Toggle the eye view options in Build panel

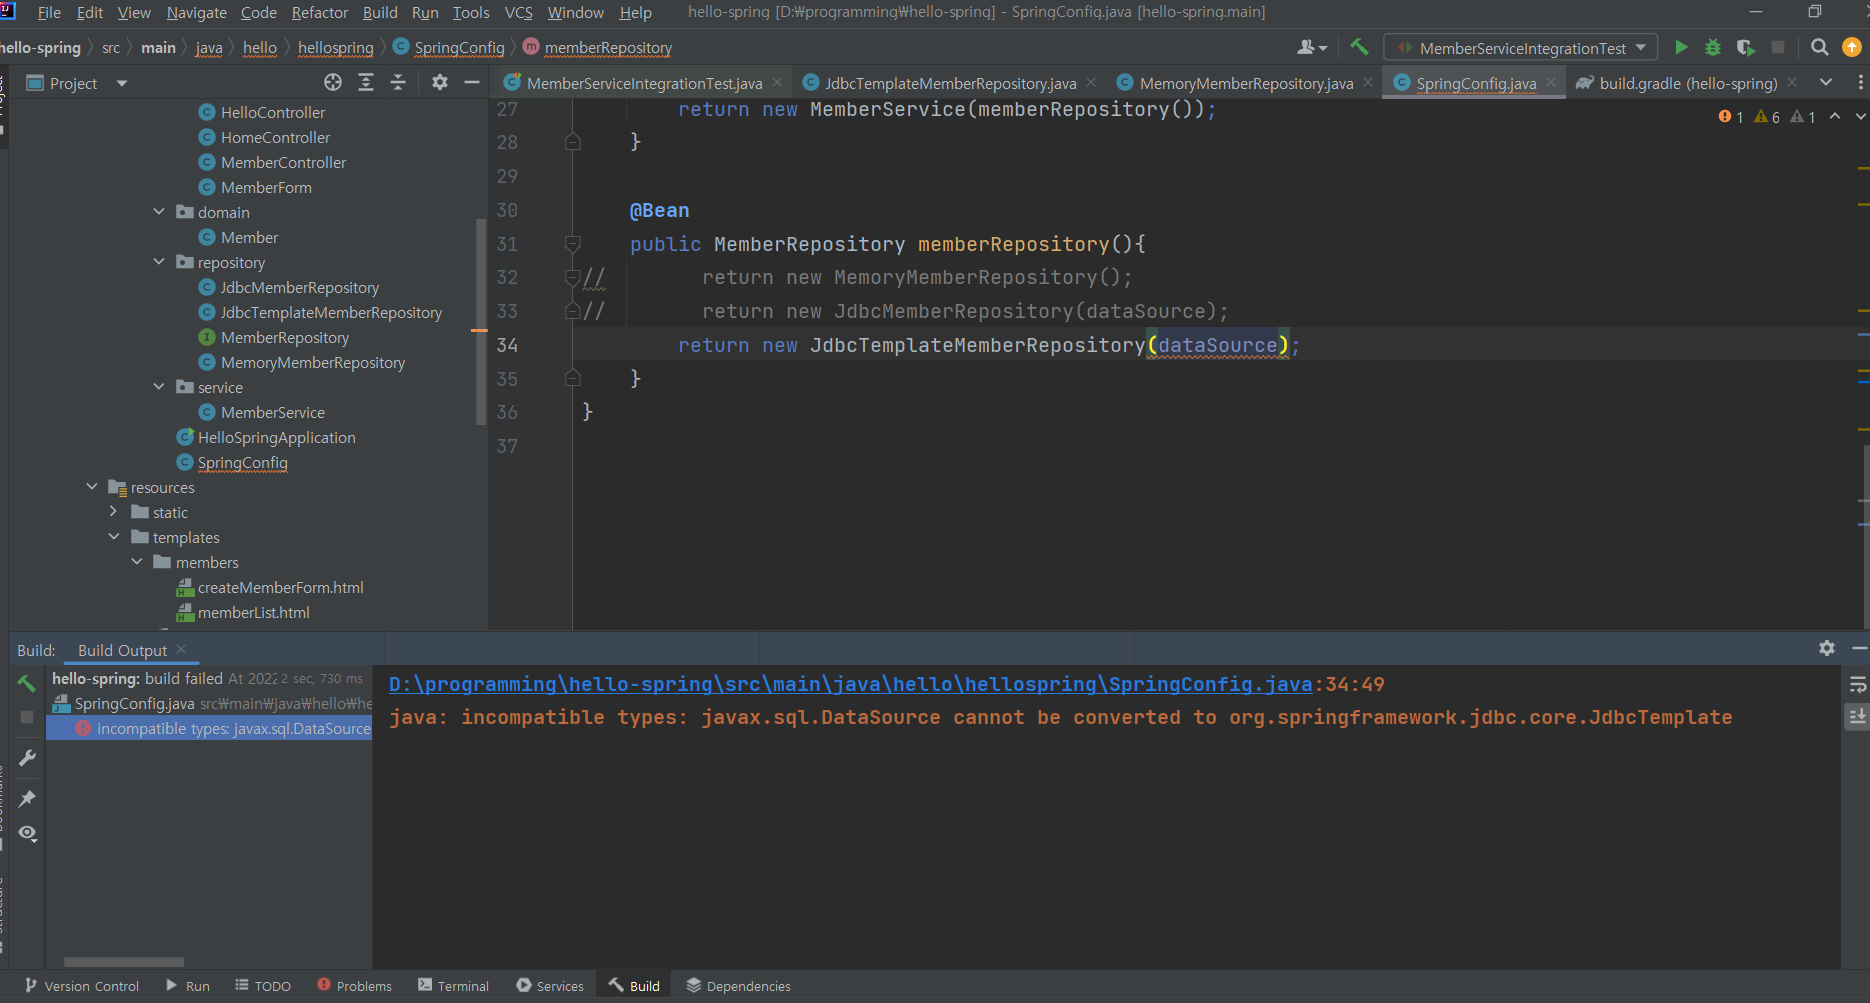pos(27,833)
